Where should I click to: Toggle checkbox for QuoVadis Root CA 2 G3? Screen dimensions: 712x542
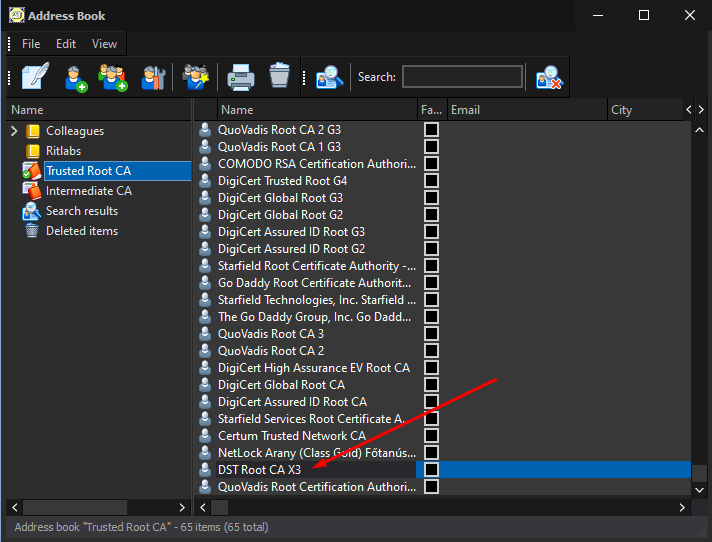click(431, 130)
